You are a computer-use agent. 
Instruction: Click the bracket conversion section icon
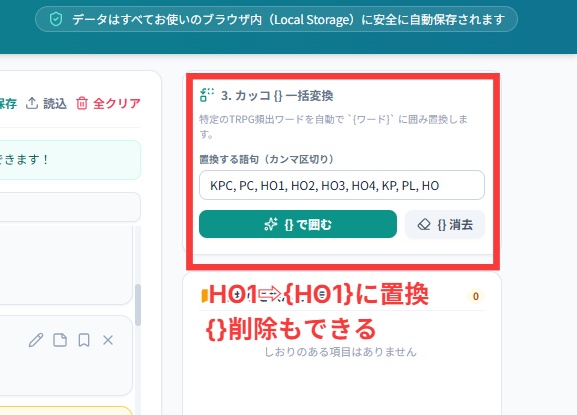point(206,95)
